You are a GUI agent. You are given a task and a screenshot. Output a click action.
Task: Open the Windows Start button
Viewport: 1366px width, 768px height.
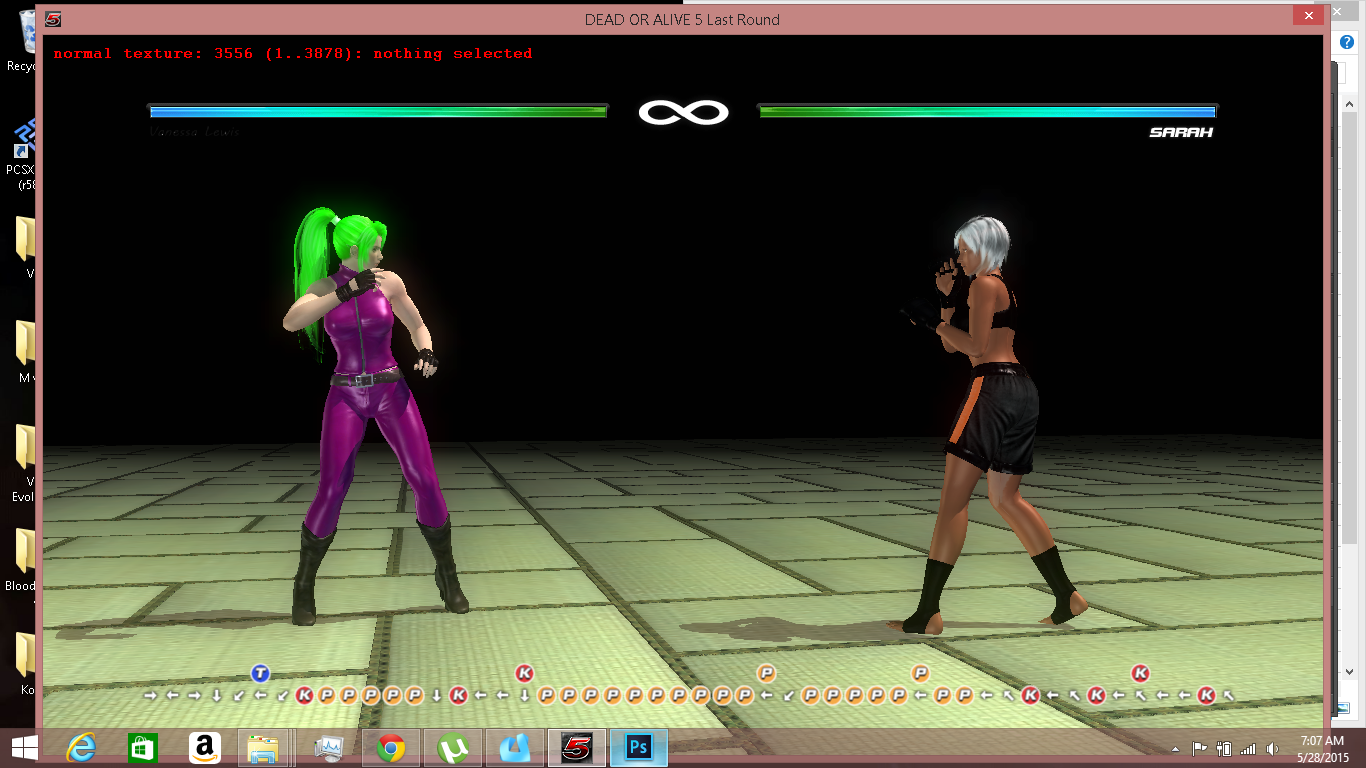click(x=24, y=748)
